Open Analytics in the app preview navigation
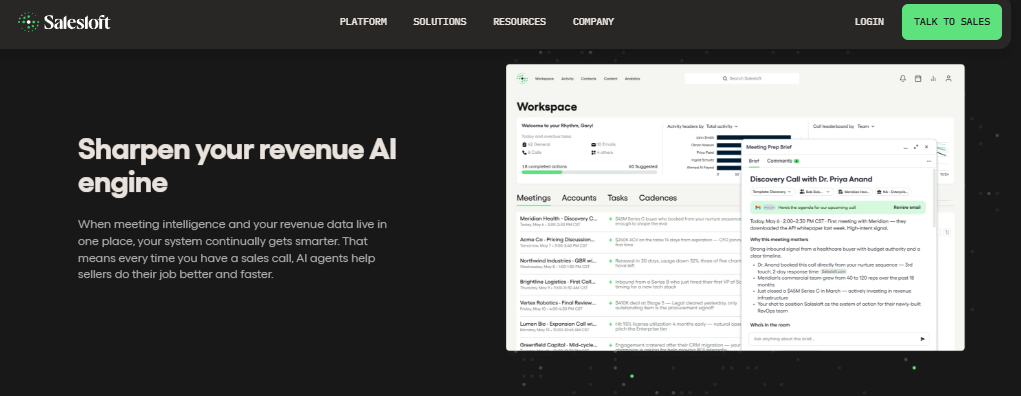Viewport: 1021px width, 396px height. click(x=632, y=79)
